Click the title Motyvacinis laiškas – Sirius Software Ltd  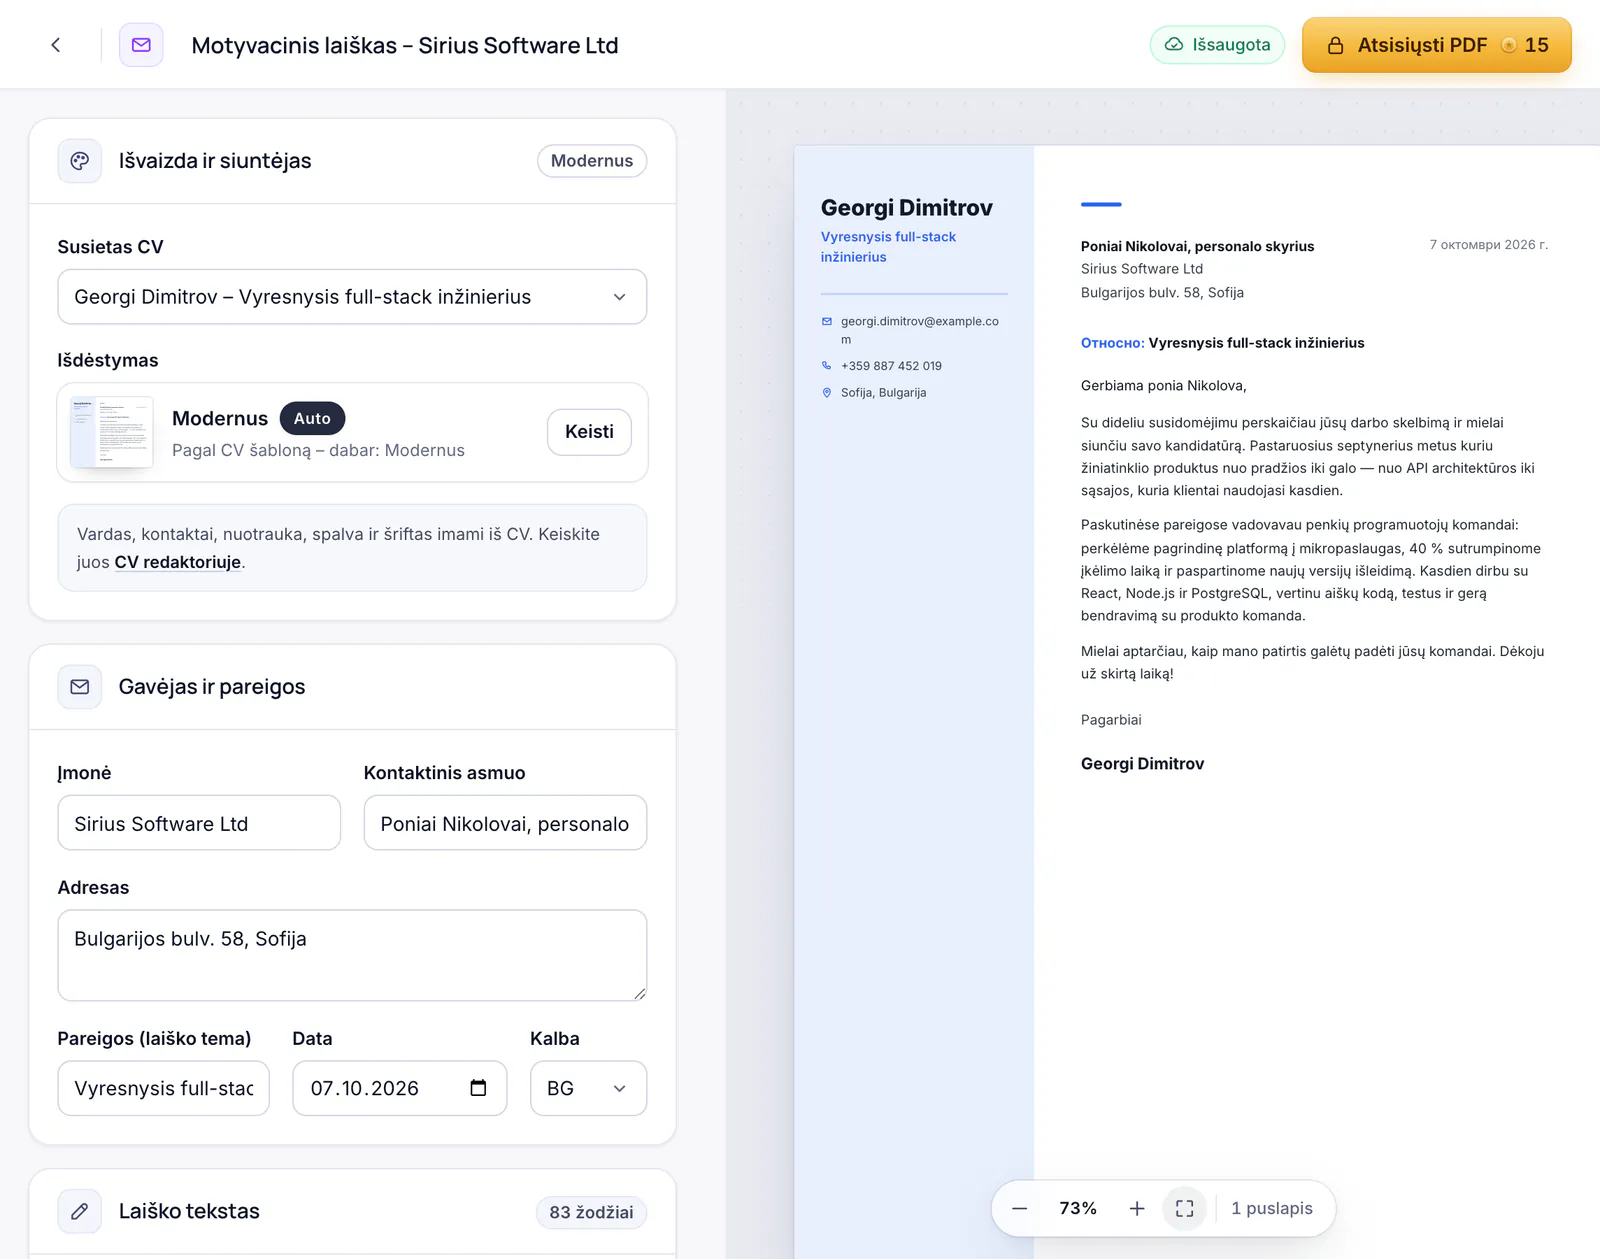405,45
